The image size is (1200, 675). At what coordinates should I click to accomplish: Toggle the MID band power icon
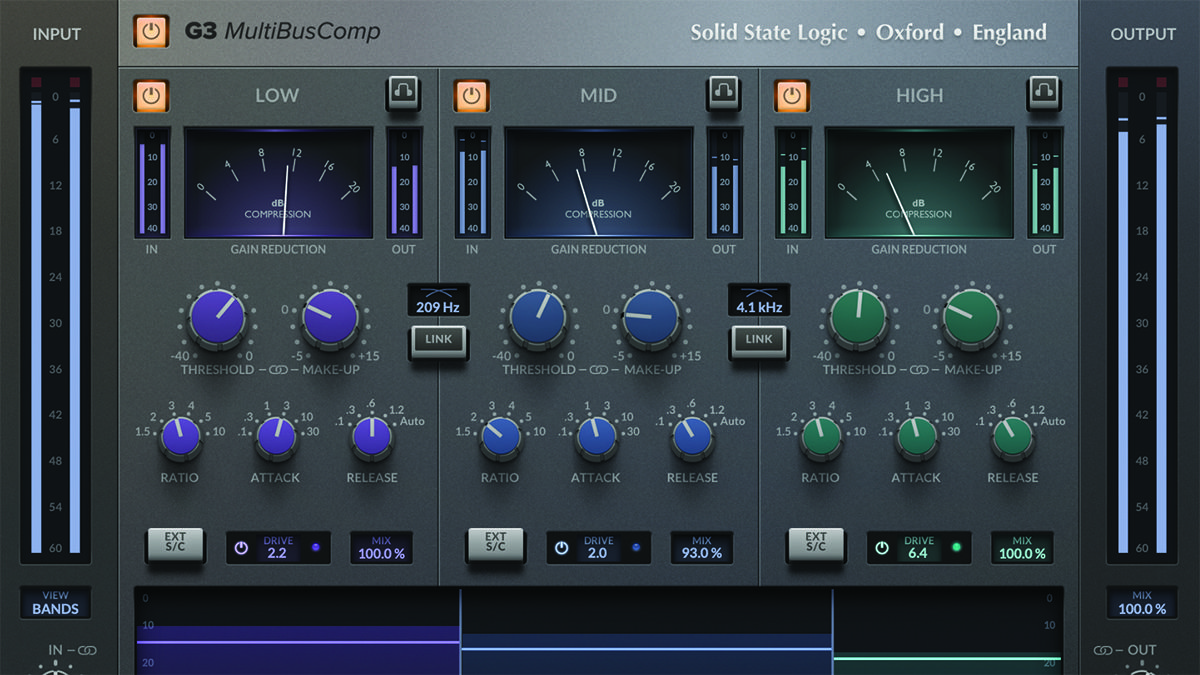[472, 95]
